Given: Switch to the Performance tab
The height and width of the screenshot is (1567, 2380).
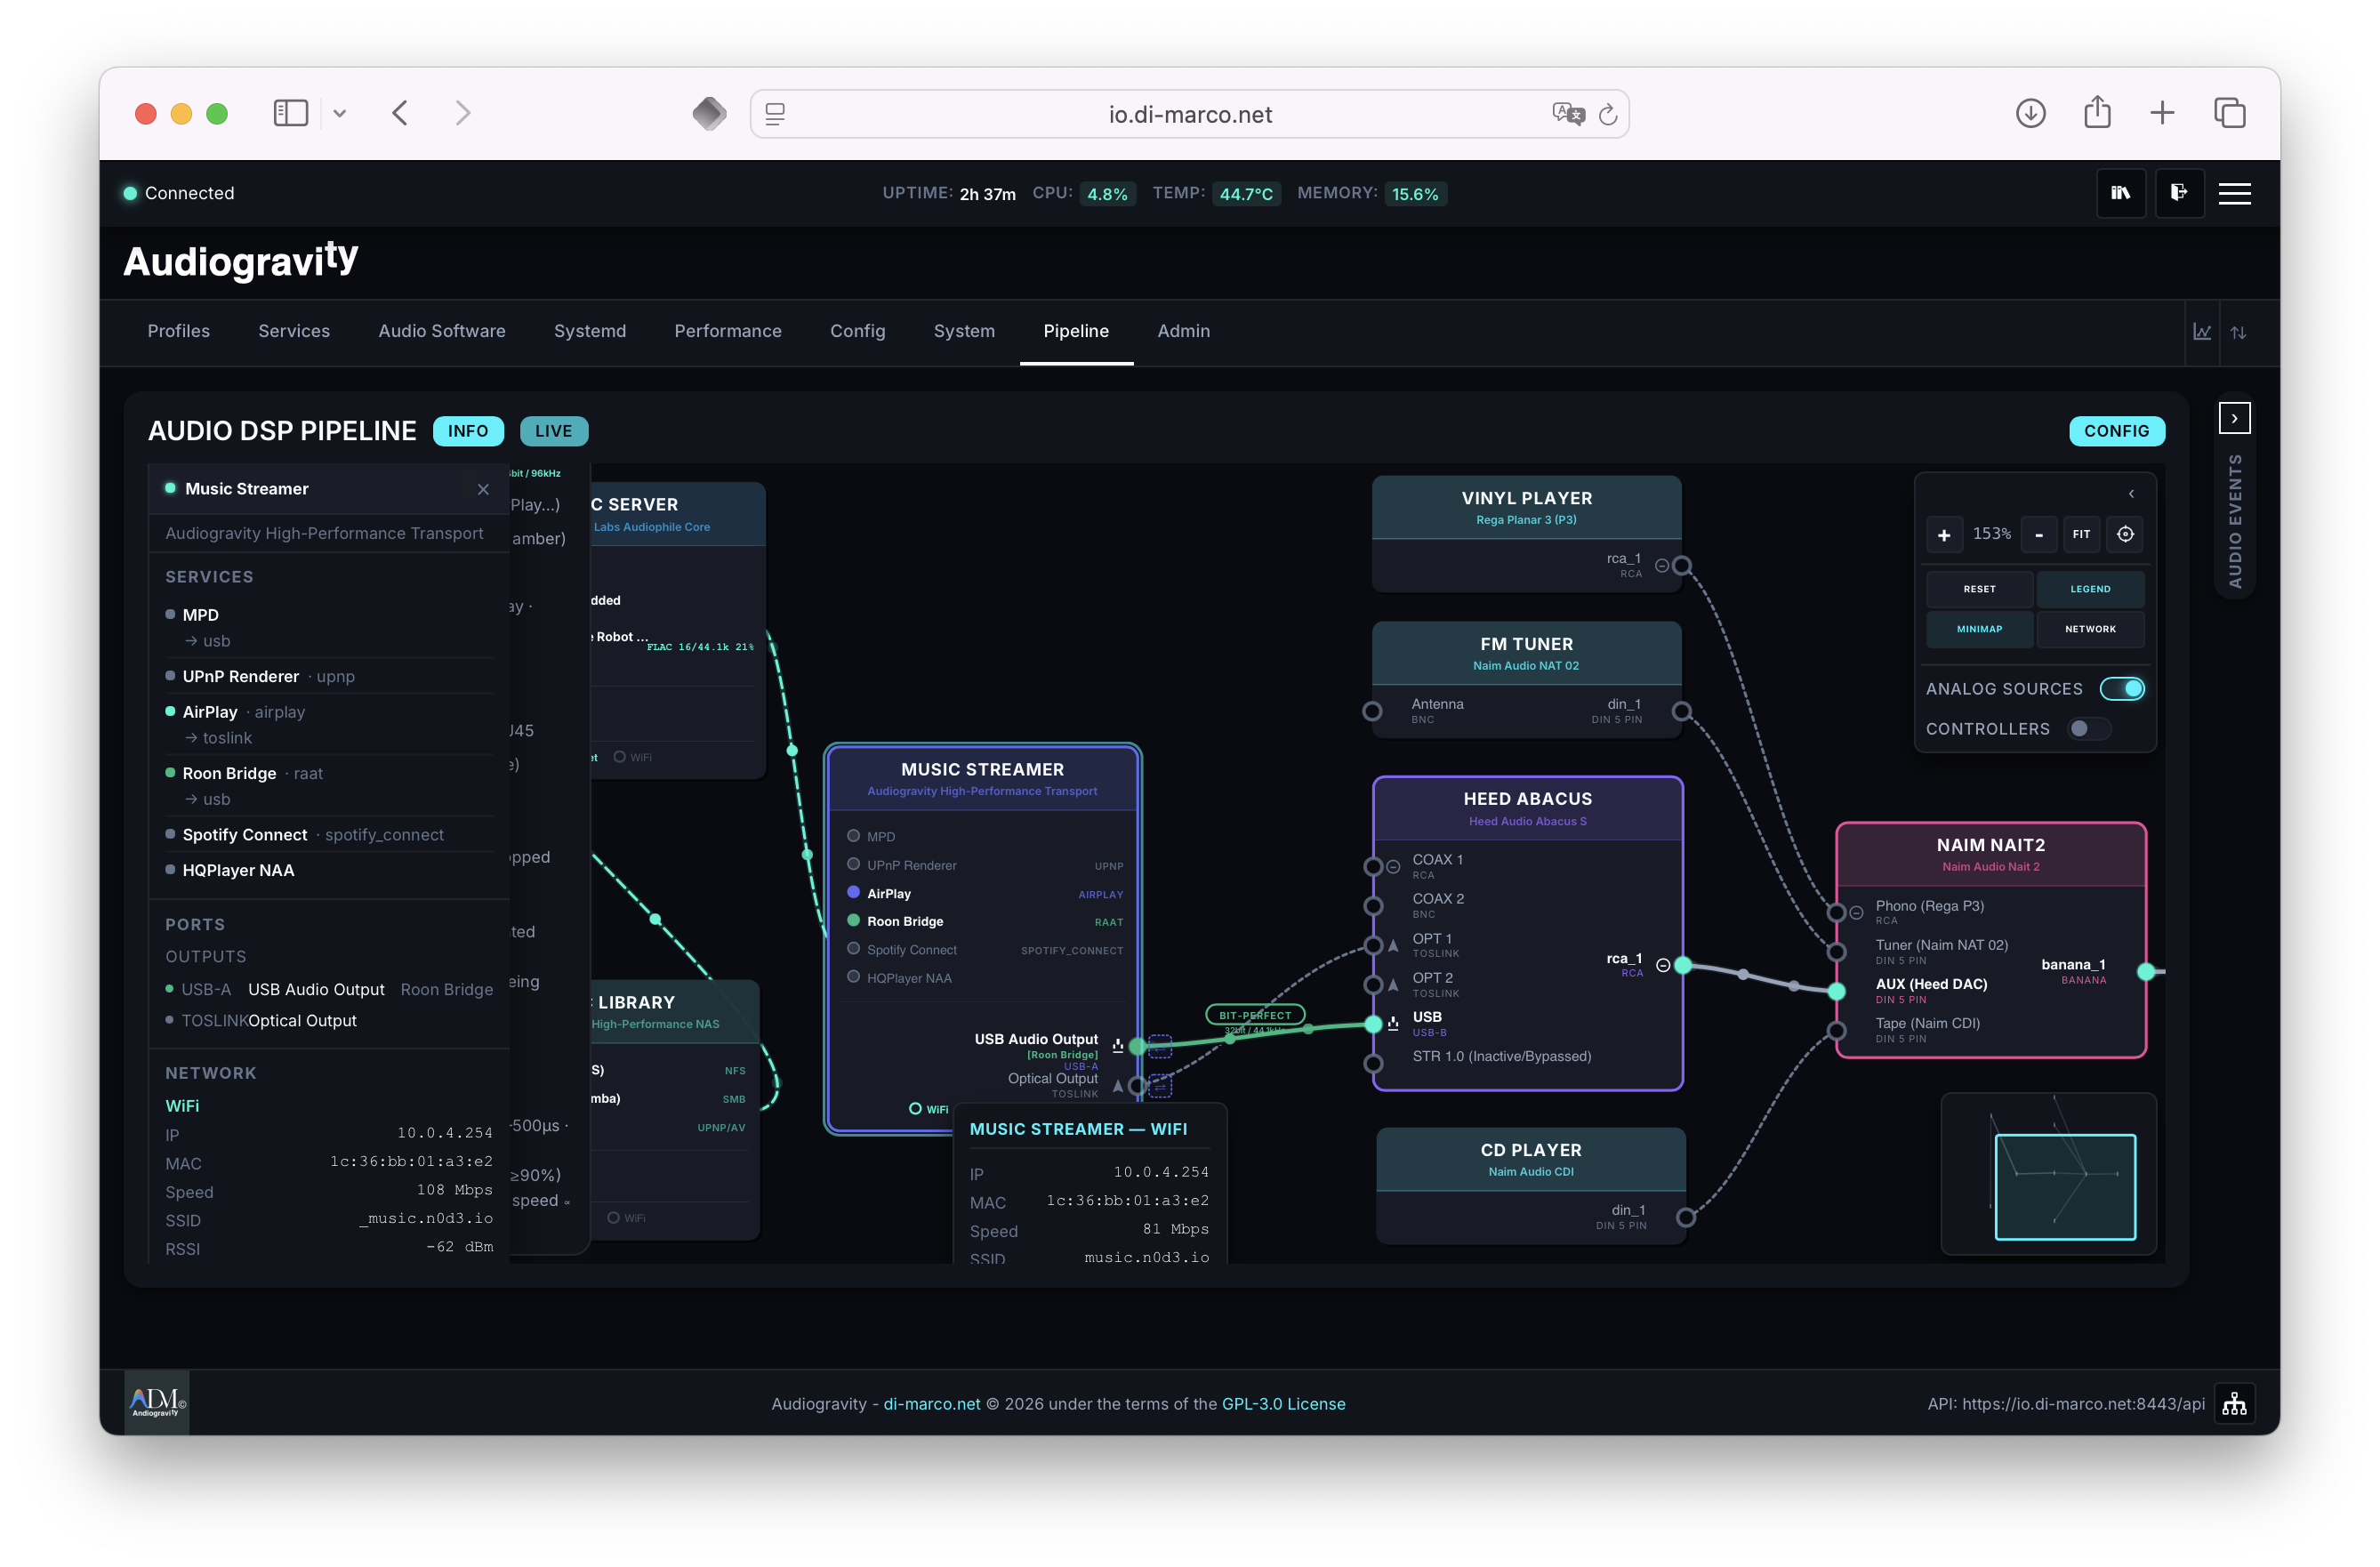Looking at the screenshot, I should point(728,331).
